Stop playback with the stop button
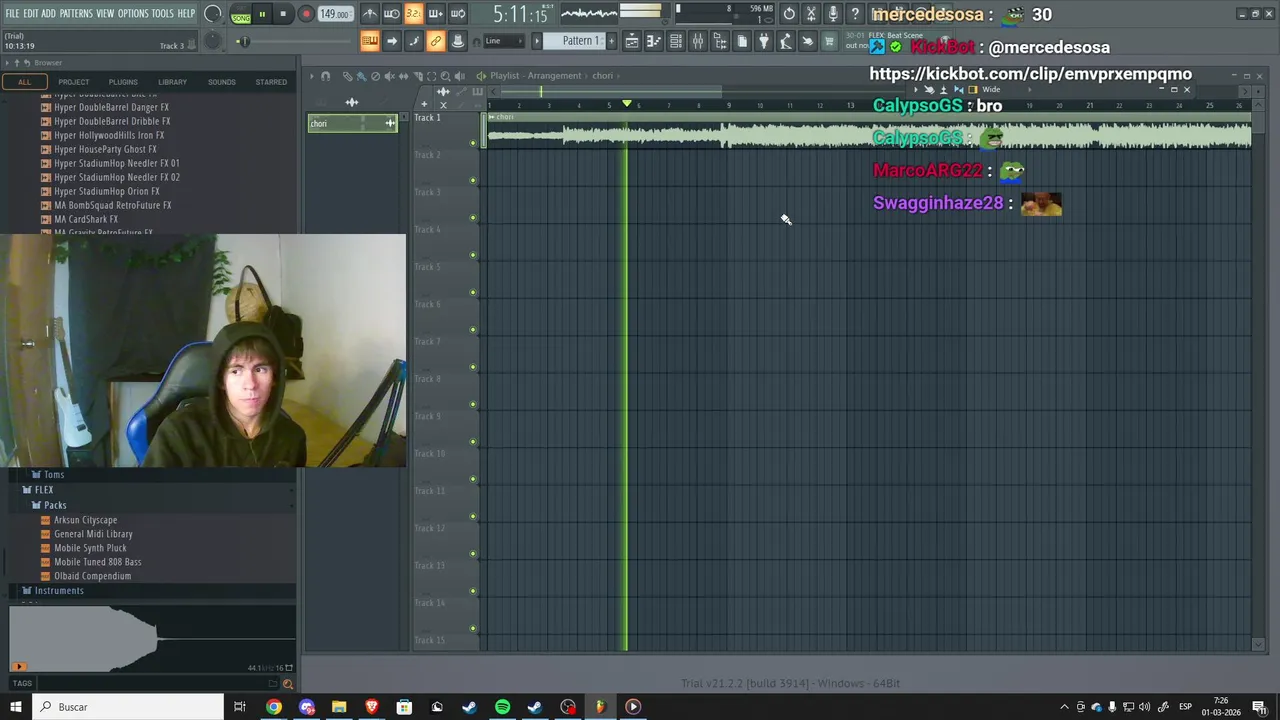 click(283, 14)
